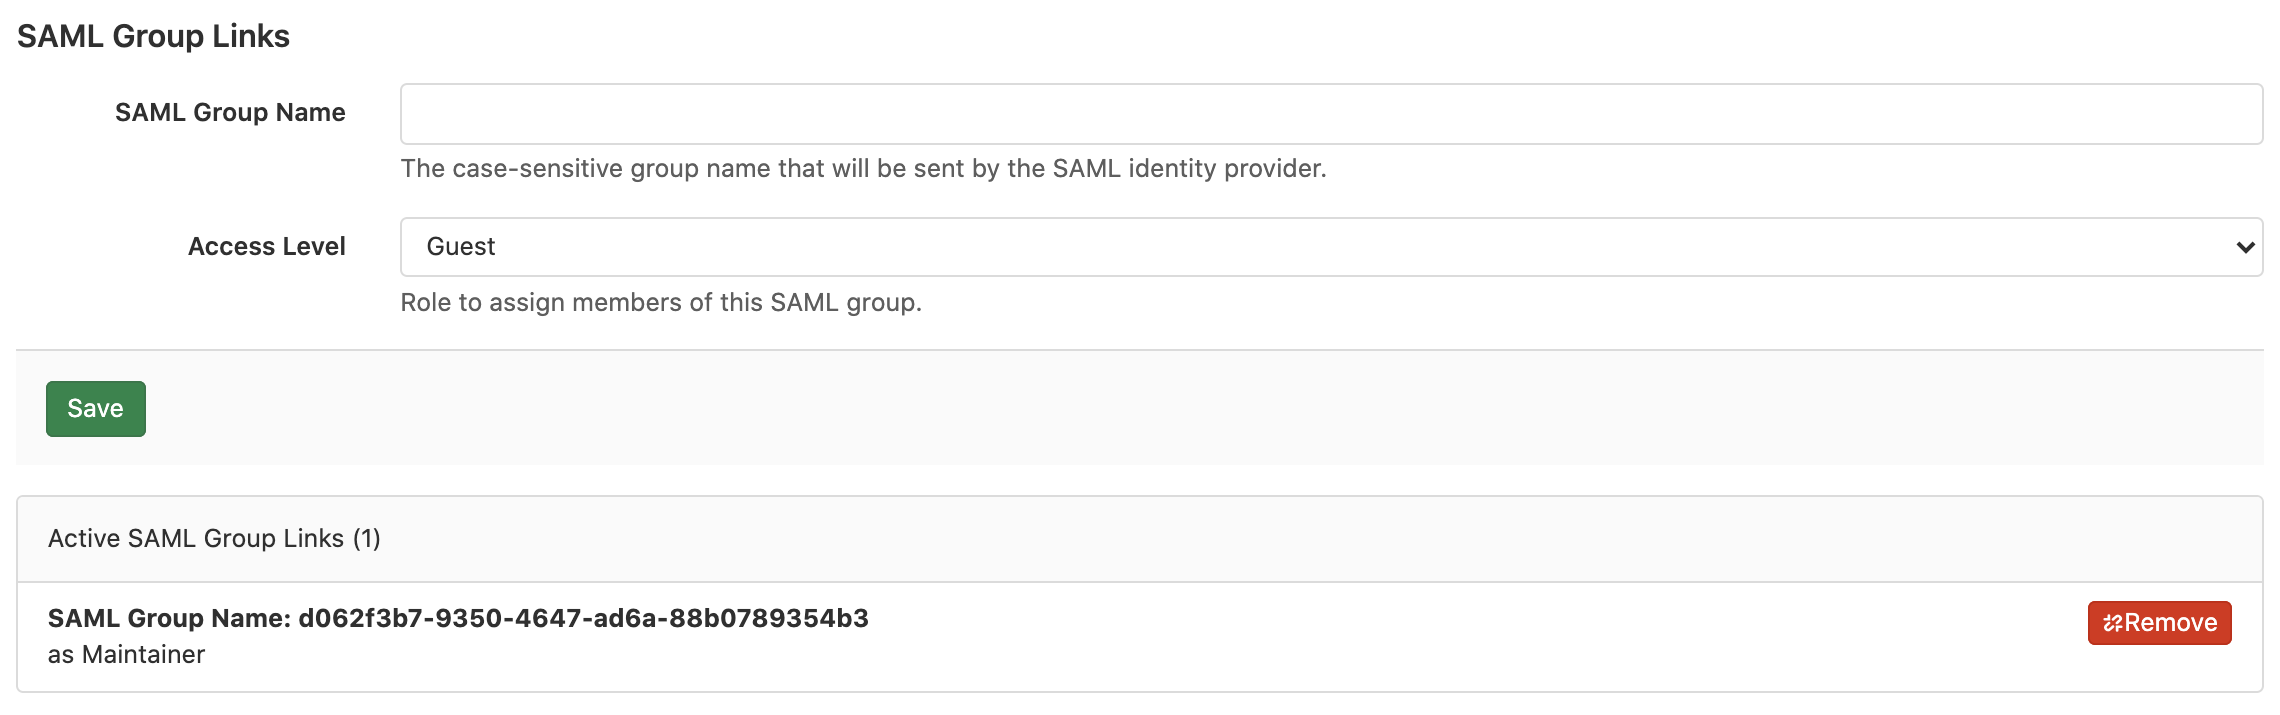The image size is (2280, 715).
Task: Select the Active SAML Group Links header
Action: point(211,537)
